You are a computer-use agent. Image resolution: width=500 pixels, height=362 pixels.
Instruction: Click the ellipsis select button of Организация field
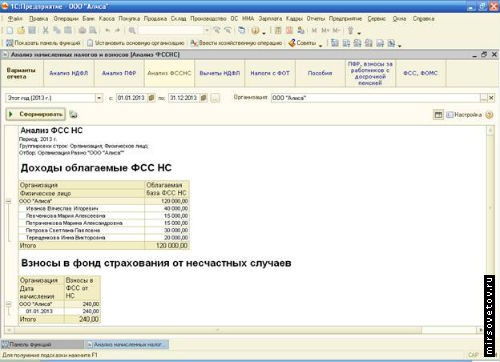pos(484,98)
